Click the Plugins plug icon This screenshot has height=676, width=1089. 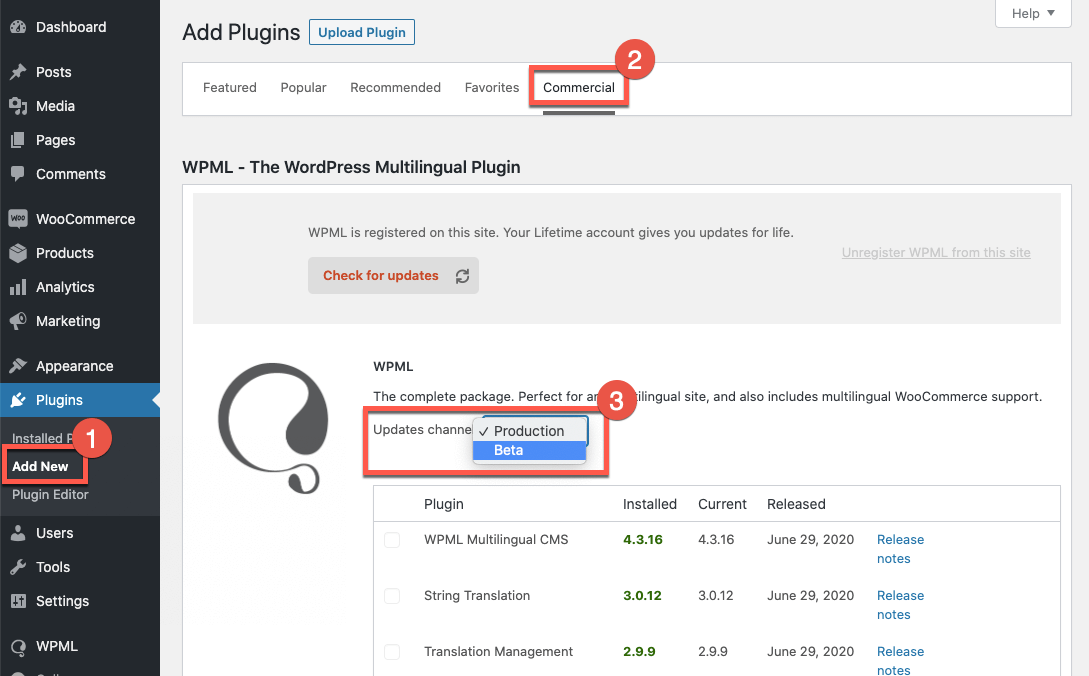tap(18, 400)
